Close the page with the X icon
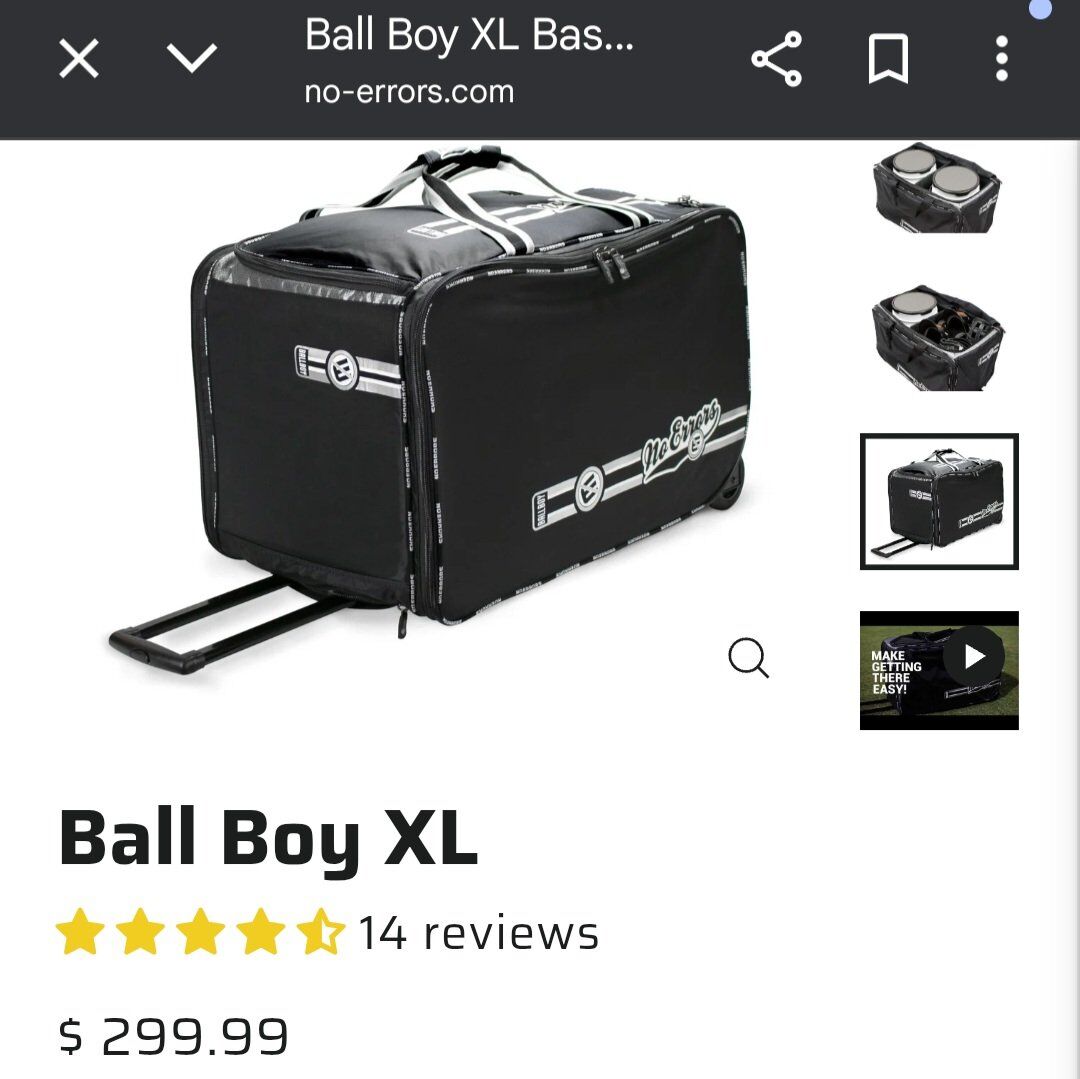Screen dimensions: 1080x1079 79,59
